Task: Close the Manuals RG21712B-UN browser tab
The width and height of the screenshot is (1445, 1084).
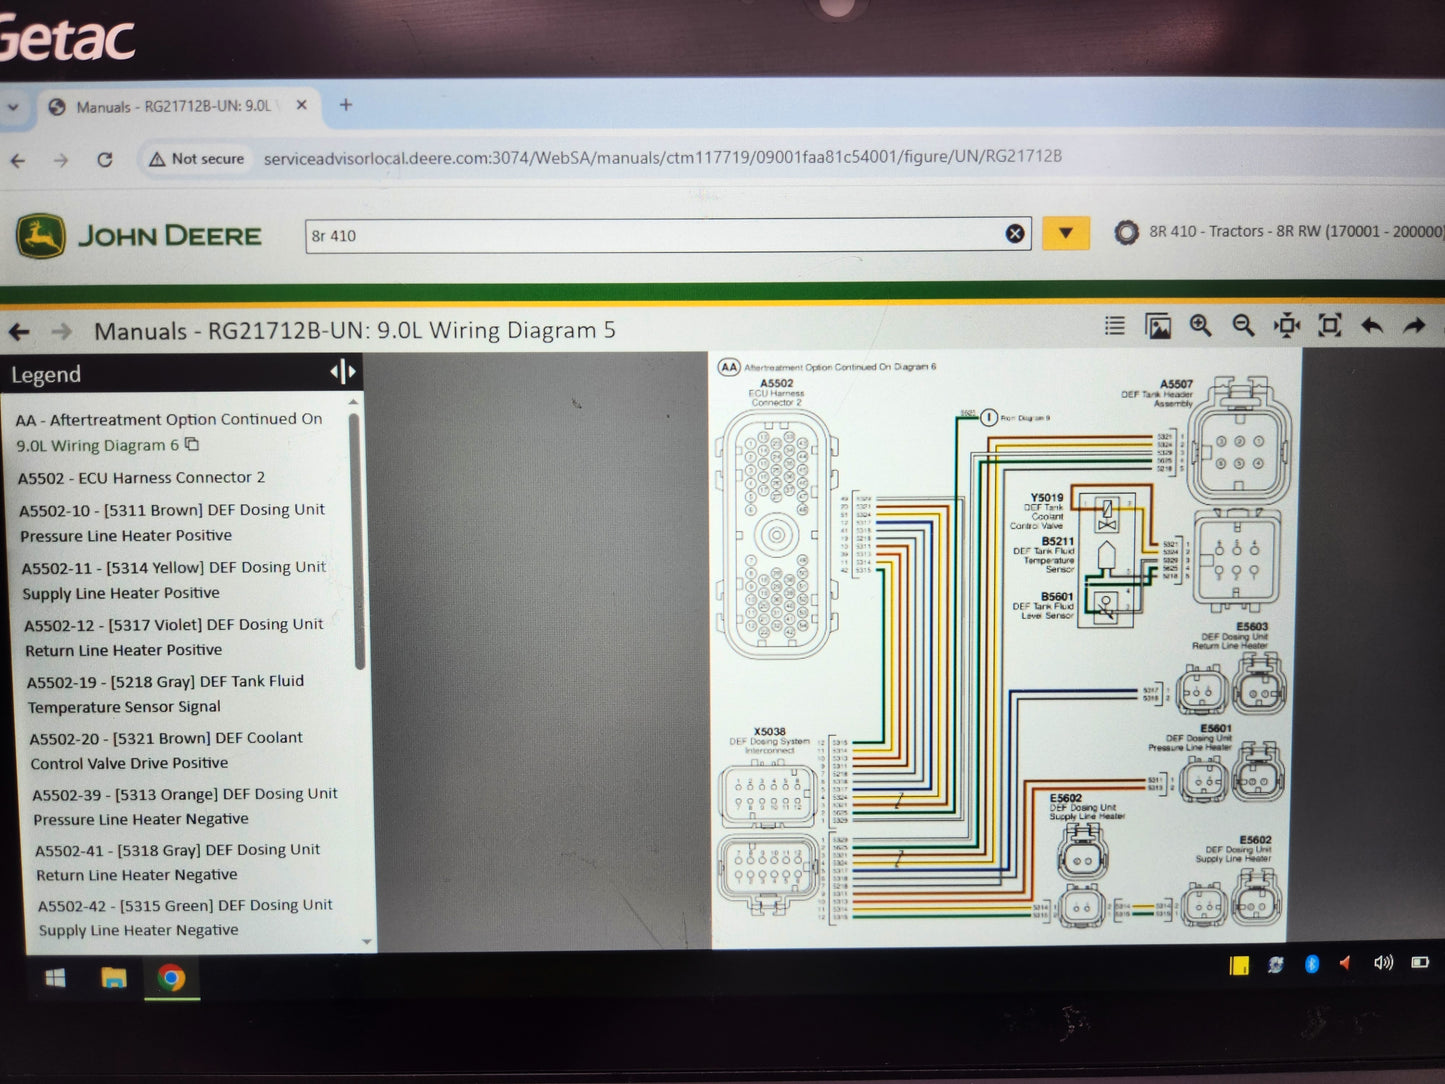Action: coord(301,105)
